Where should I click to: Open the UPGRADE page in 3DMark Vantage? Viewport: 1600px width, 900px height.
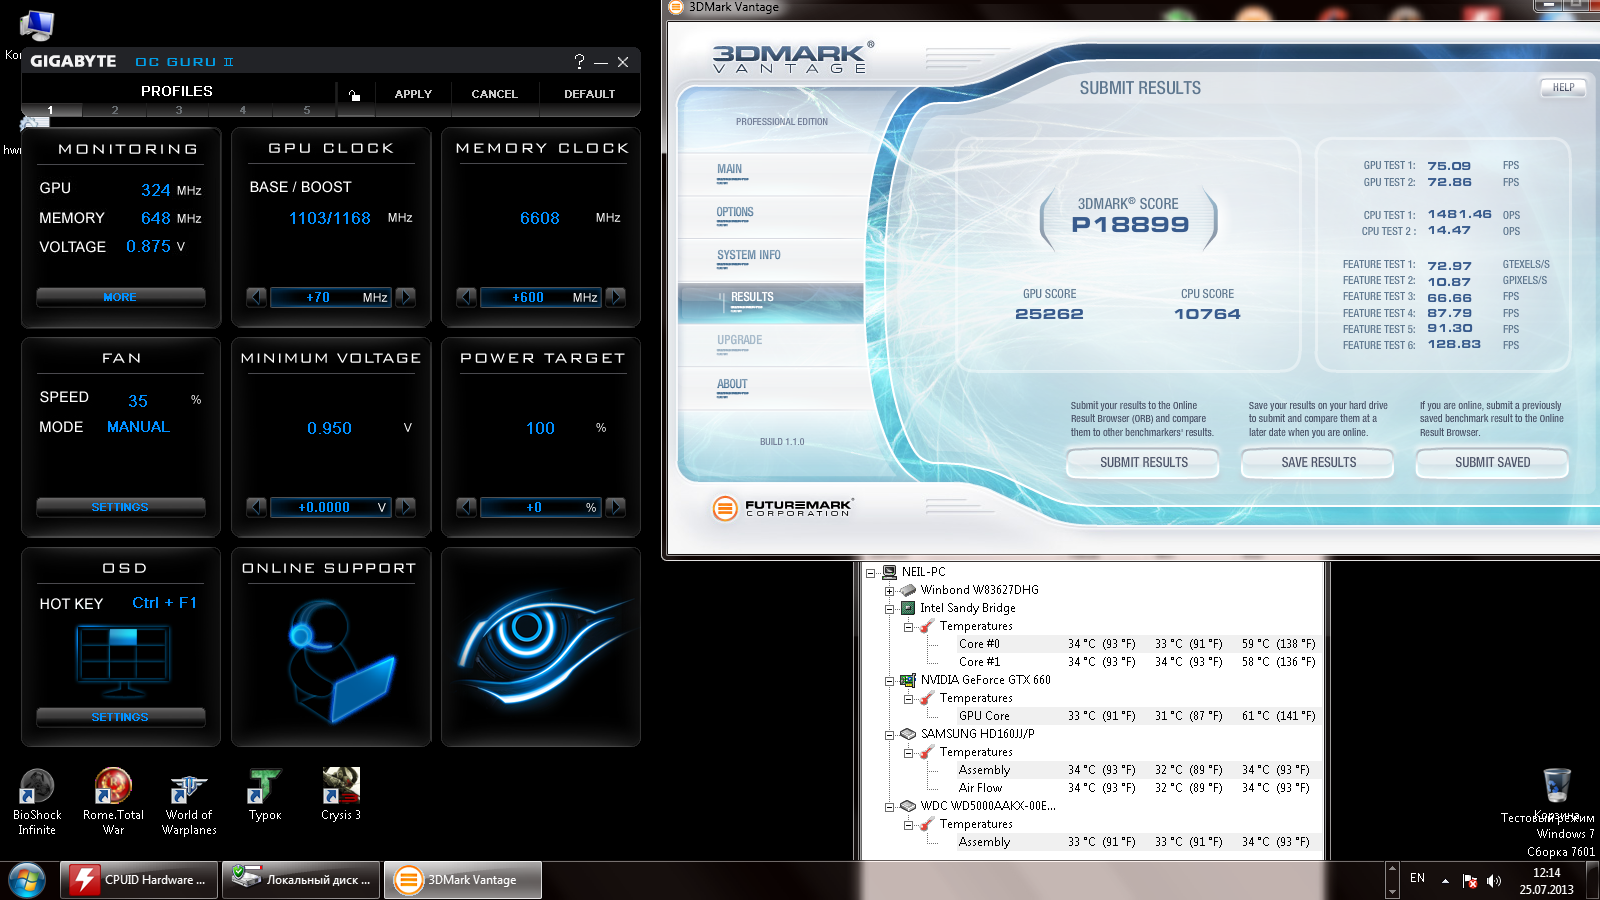740,341
